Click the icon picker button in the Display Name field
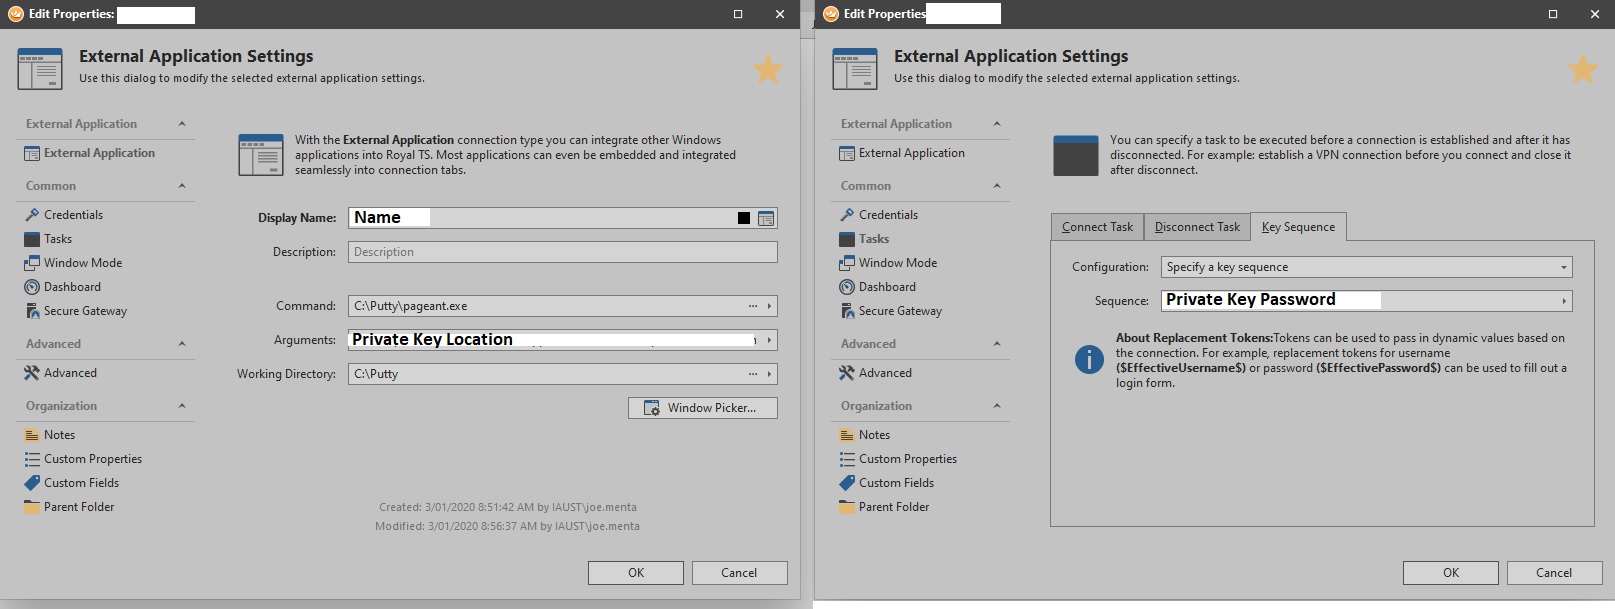Viewport: 1615px width, 609px height. pos(766,218)
